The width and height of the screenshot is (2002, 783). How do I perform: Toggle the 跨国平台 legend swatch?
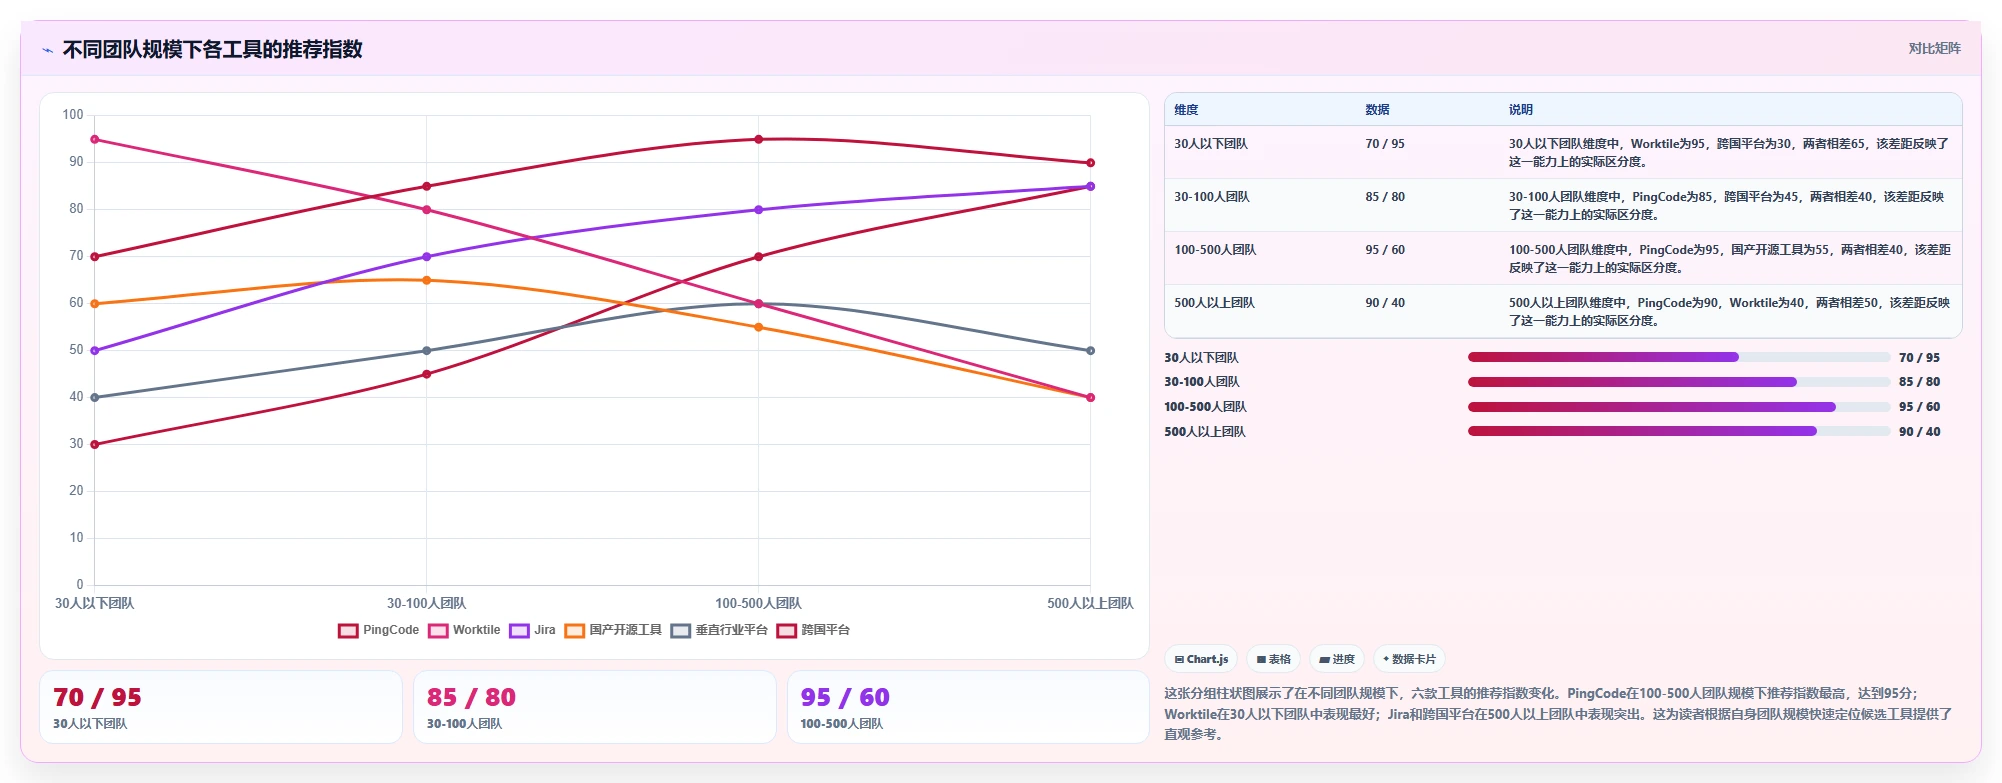tap(786, 631)
